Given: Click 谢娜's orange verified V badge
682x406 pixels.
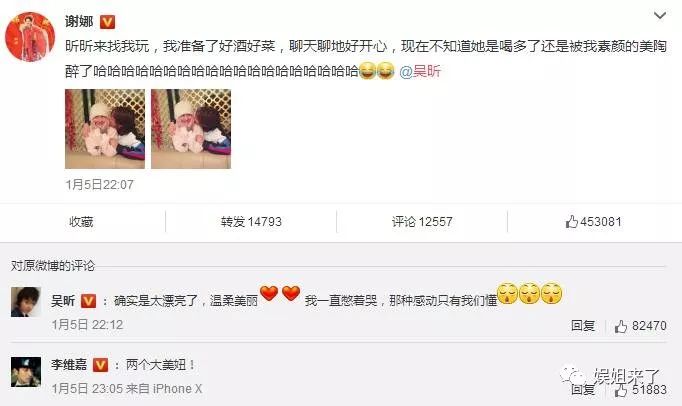Looking at the screenshot, I should 107,22.
